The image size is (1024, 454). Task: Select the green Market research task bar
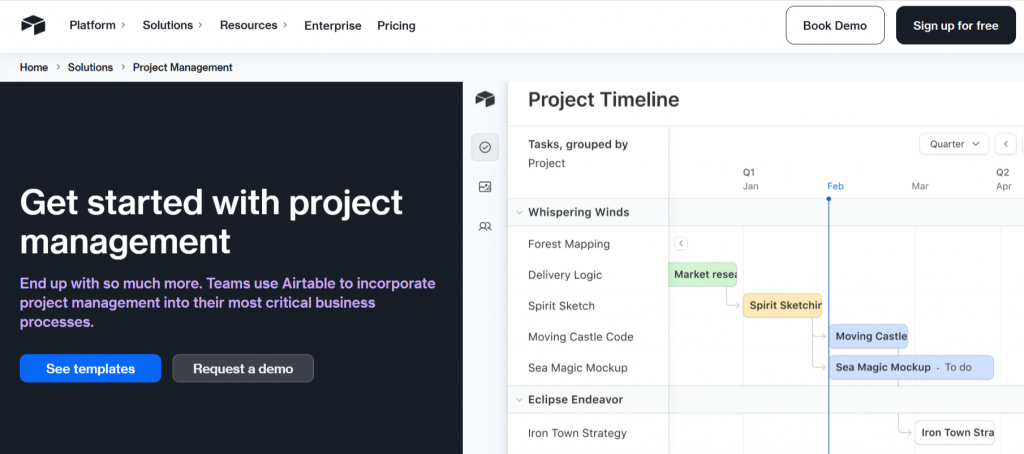(703, 274)
